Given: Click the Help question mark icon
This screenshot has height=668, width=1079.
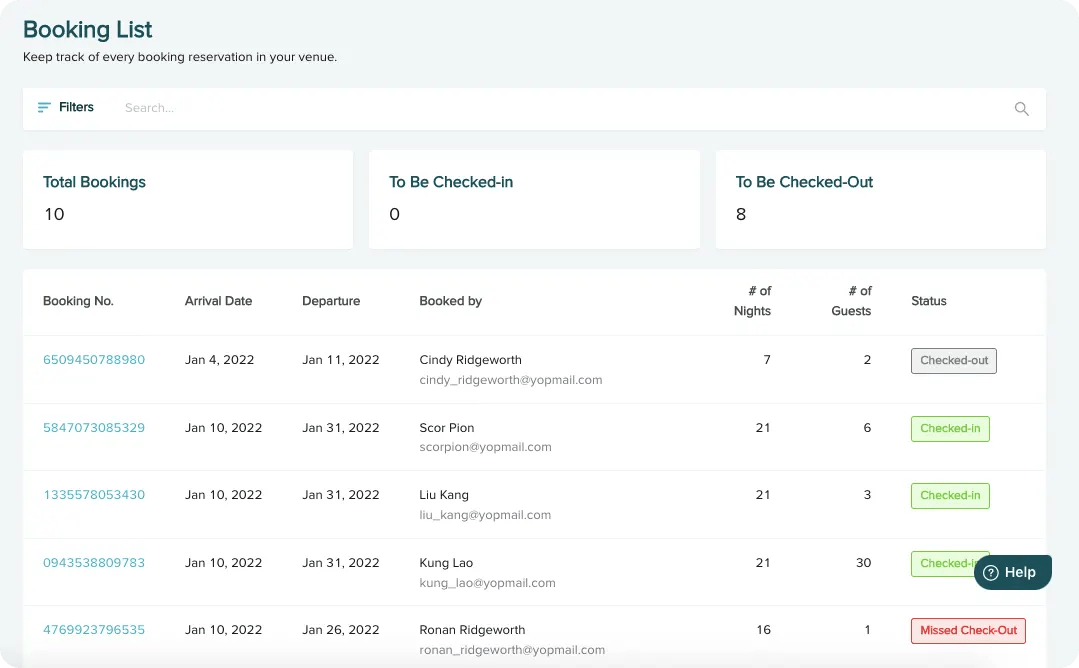Looking at the screenshot, I should click(x=991, y=573).
